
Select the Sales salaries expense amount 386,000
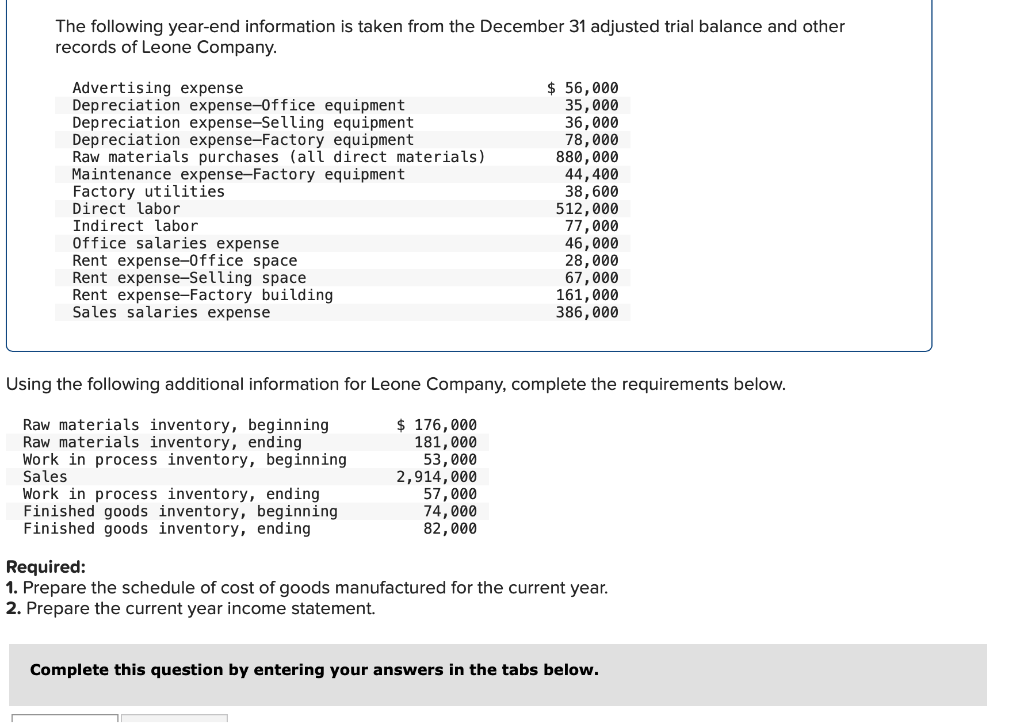pos(587,312)
